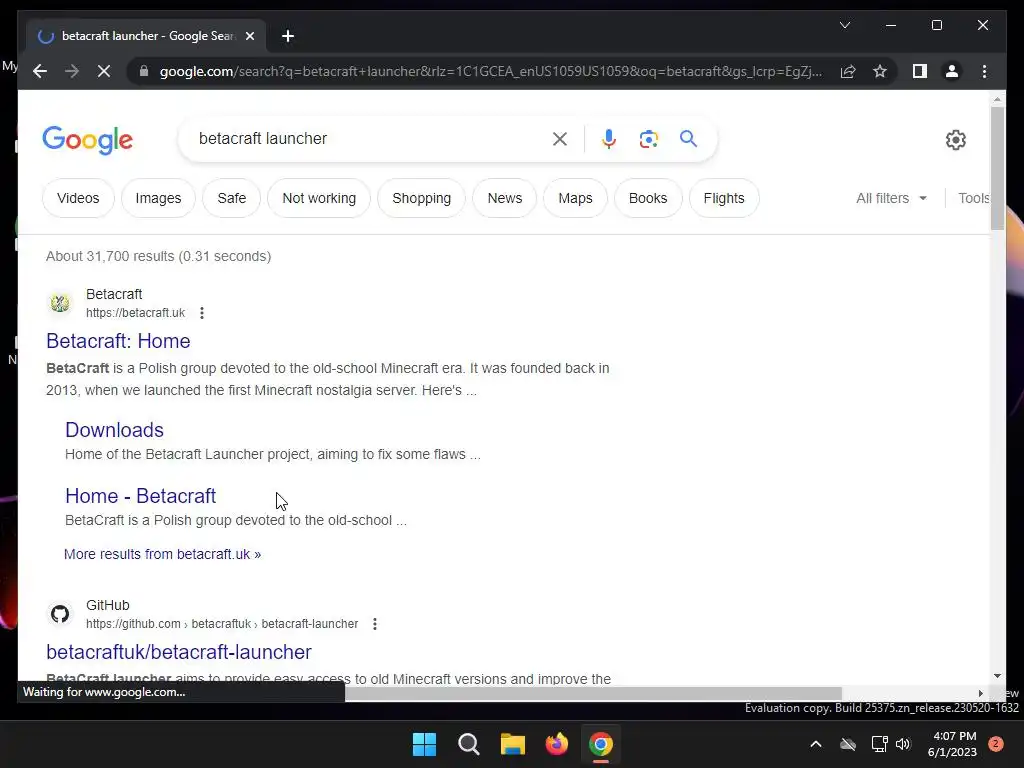This screenshot has width=1024, height=768.
Task: Open Google quick settings gear
Action: click(x=955, y=140)
